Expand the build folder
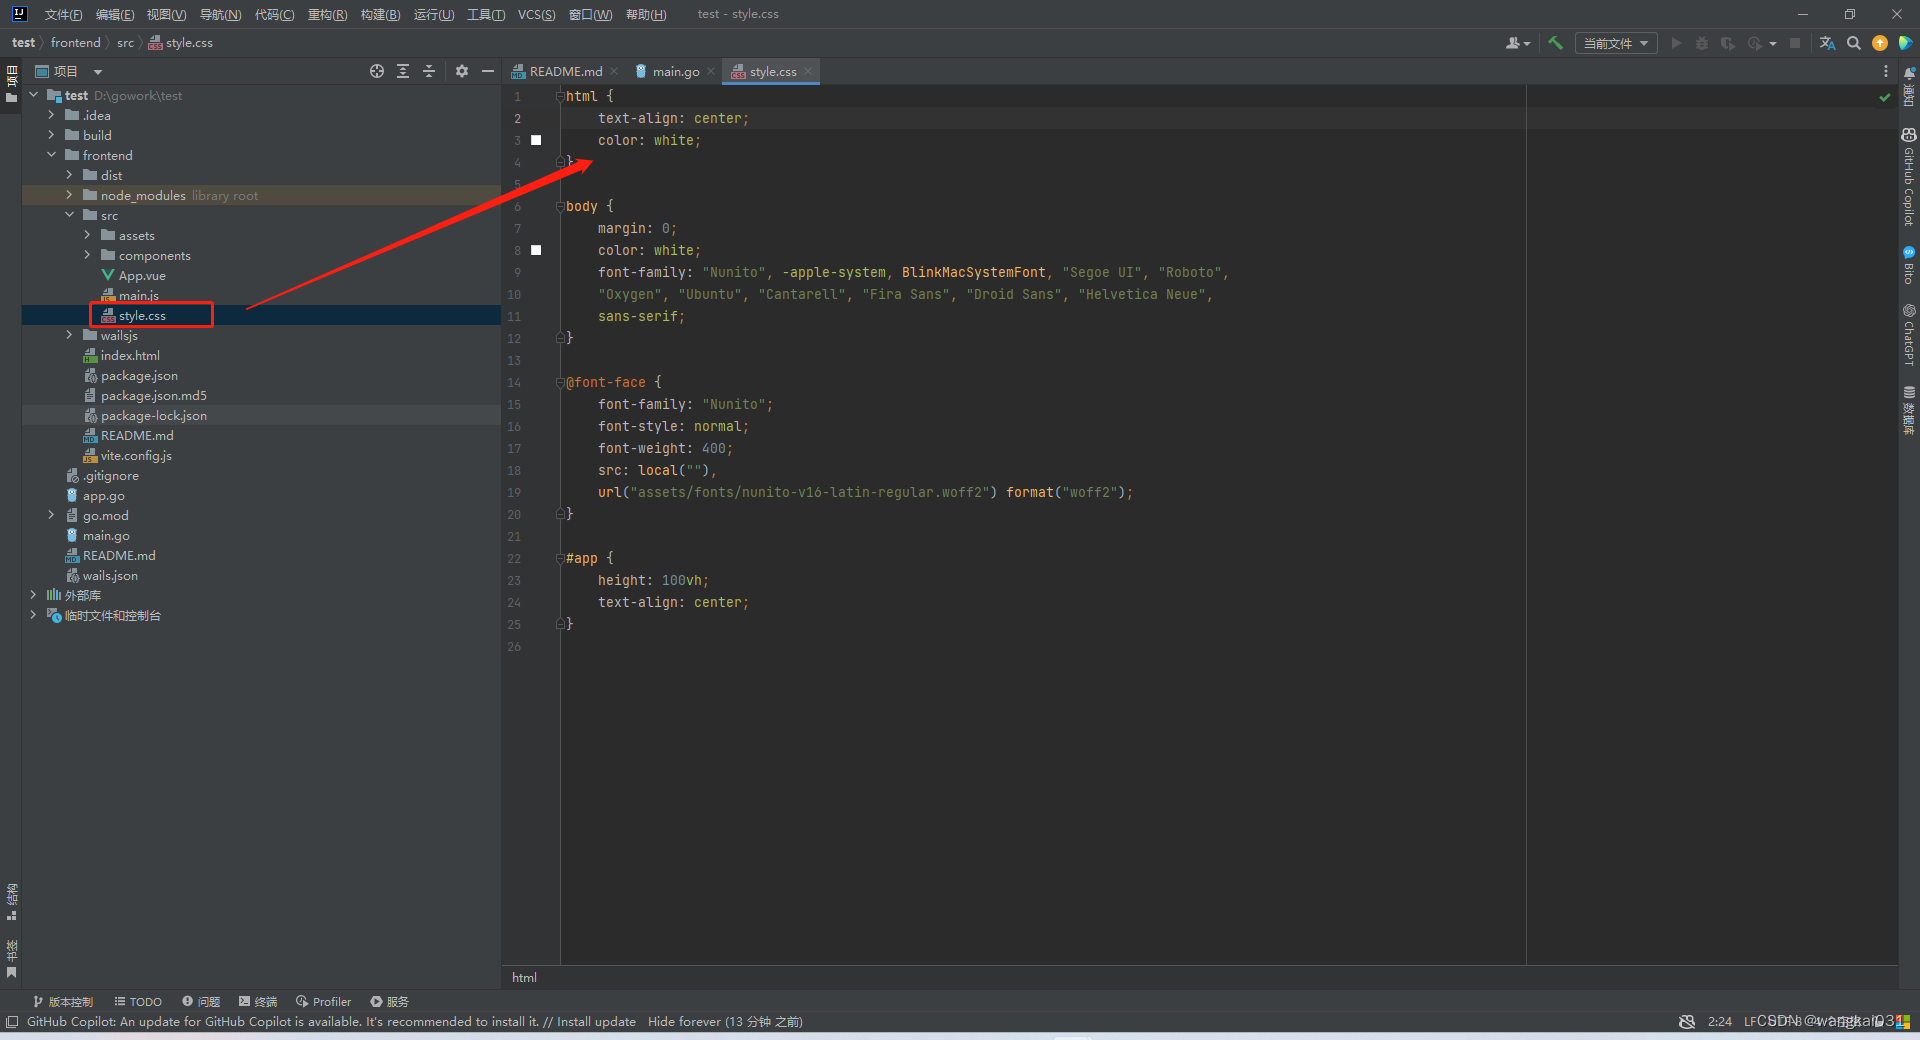Image resolution: width=1920 pixels, height=1040 pixels. coord(52,135)
